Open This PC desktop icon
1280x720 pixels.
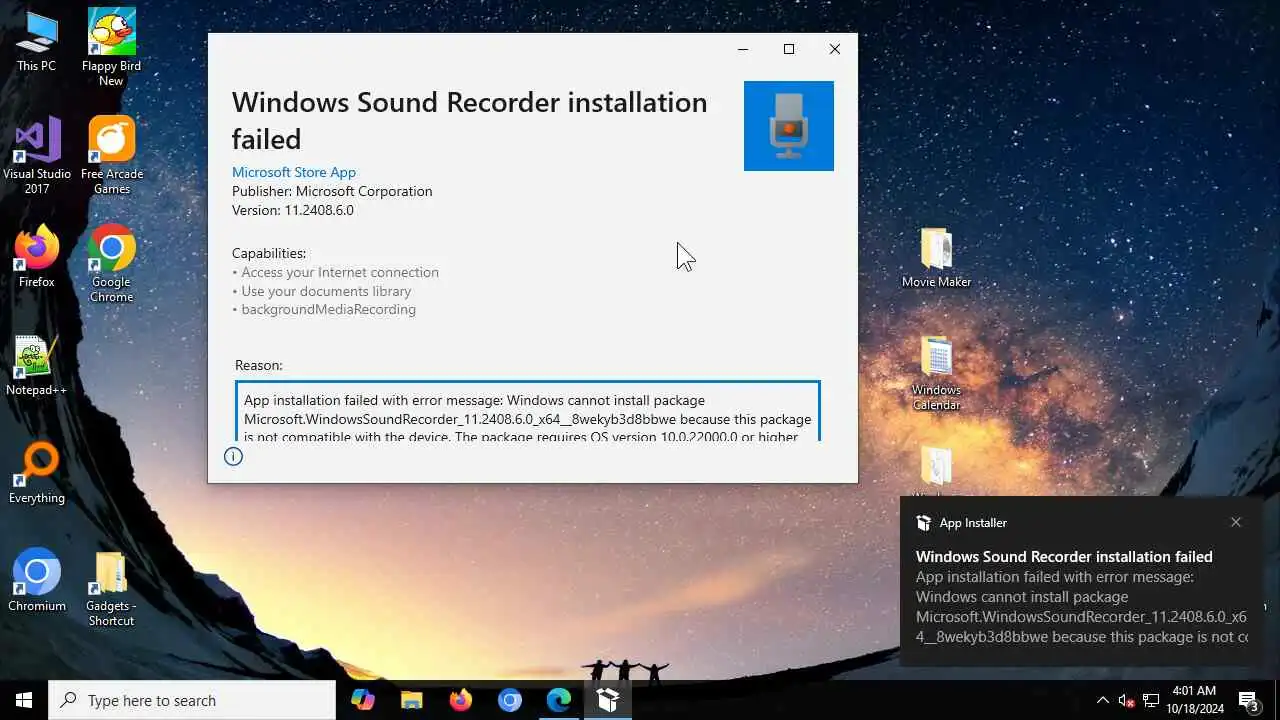[x=37, y=42]
